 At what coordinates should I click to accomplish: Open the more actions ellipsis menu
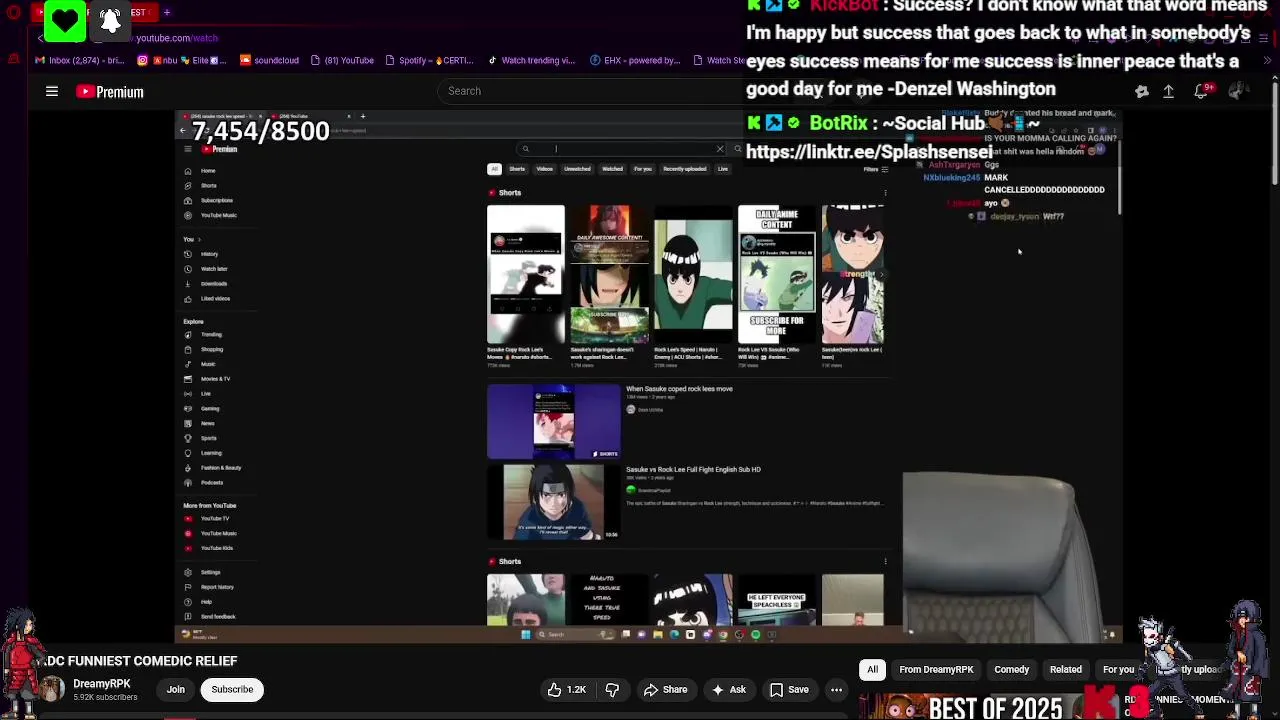(836, 689)
